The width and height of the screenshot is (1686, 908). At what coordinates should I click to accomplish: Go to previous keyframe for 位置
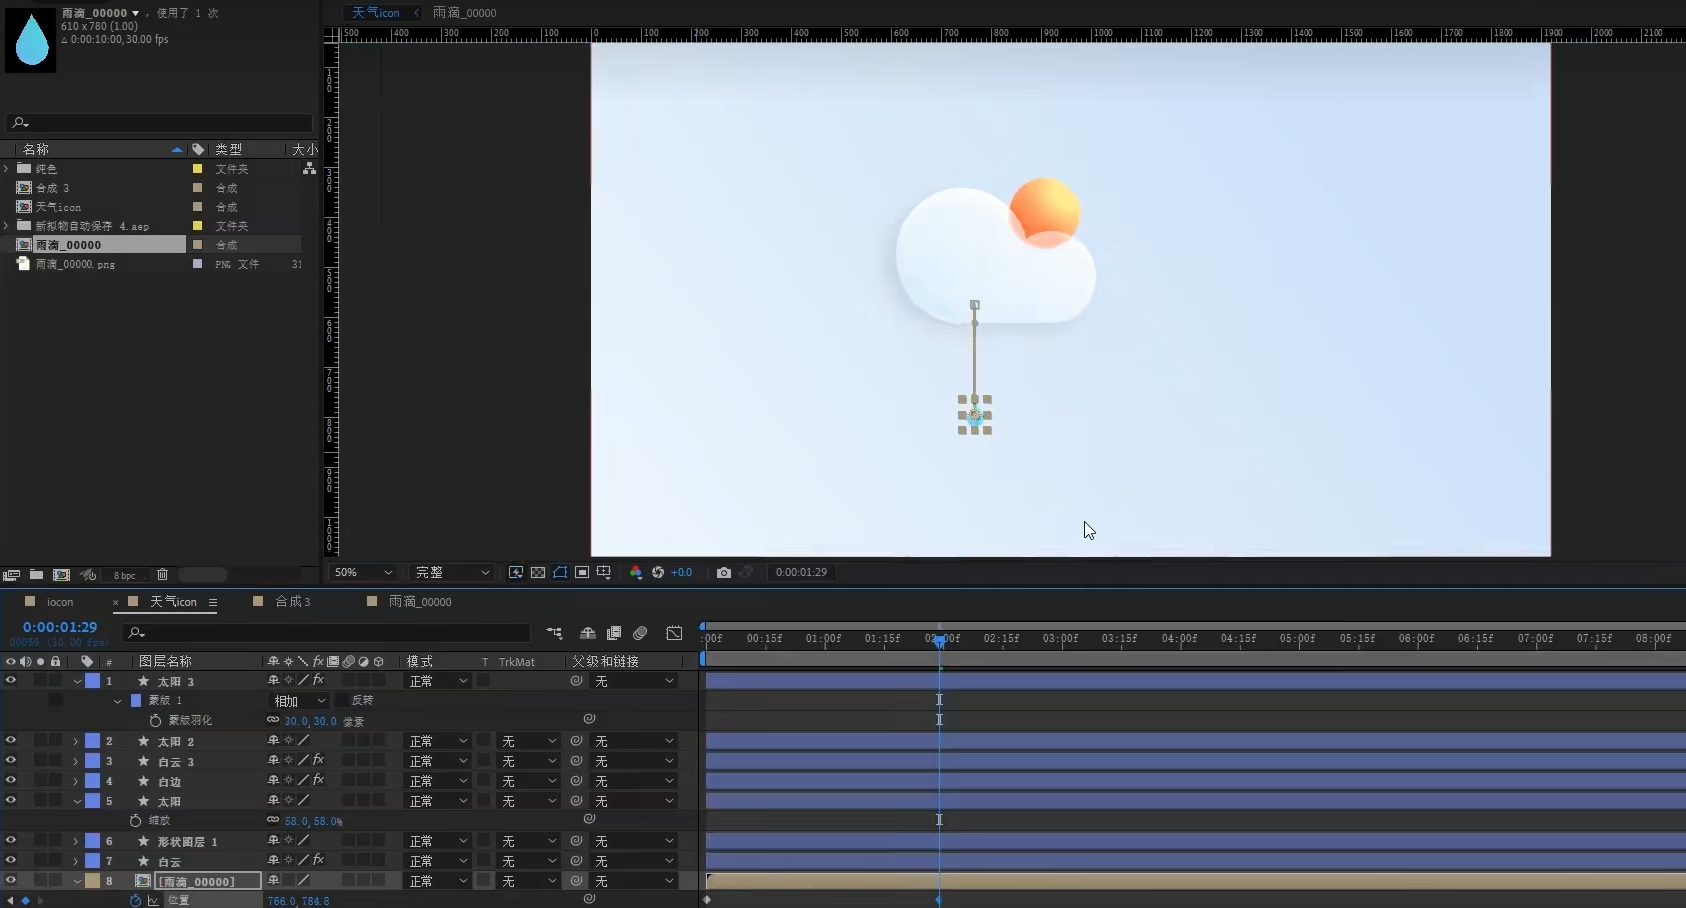point(11,900)
